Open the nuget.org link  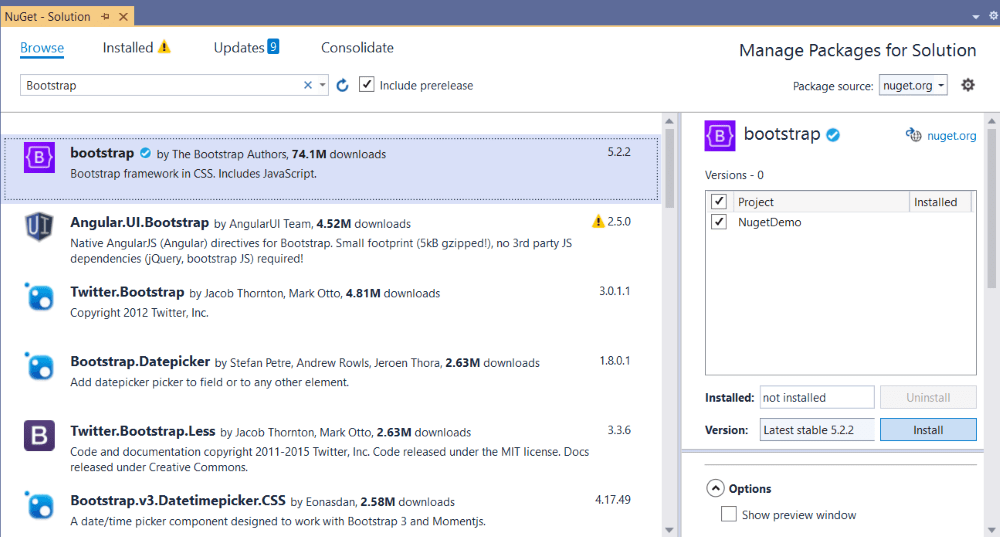pos(952,135)
